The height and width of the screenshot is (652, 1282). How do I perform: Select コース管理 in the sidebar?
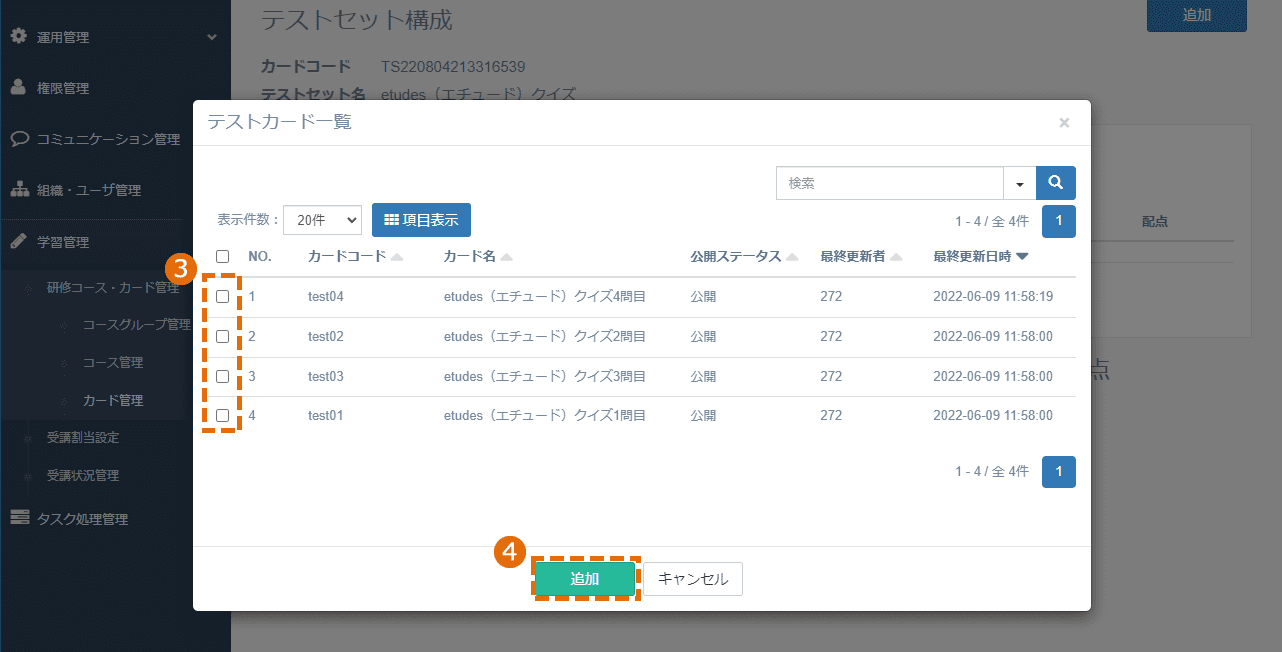(112, 362)
